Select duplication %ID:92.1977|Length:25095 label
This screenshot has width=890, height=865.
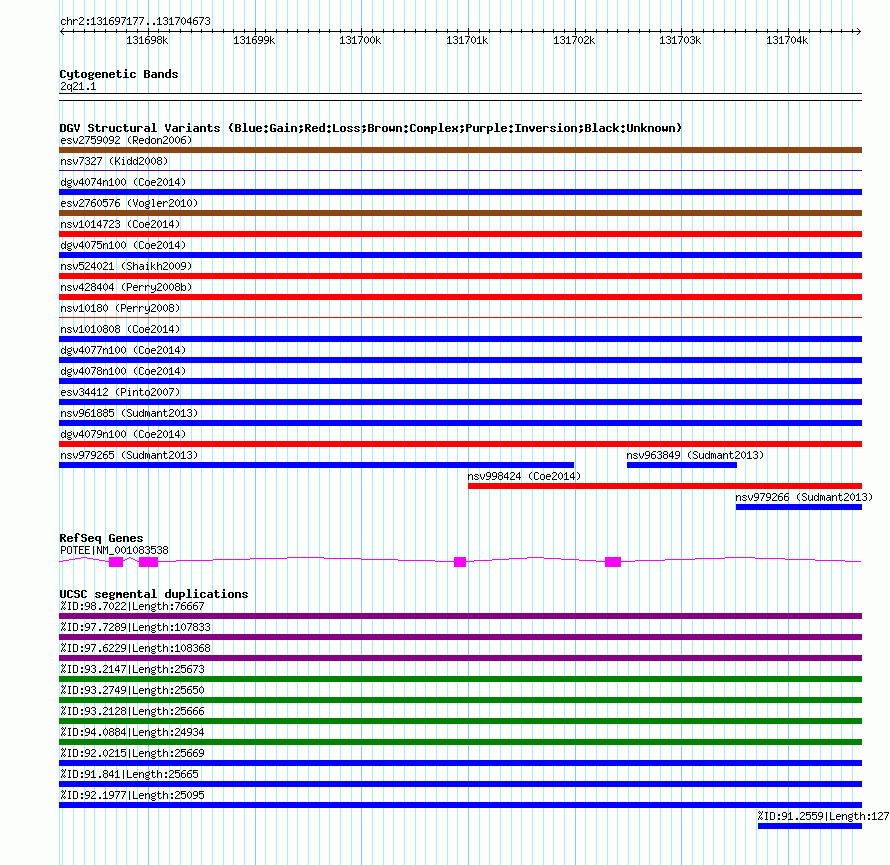[132, 795]
